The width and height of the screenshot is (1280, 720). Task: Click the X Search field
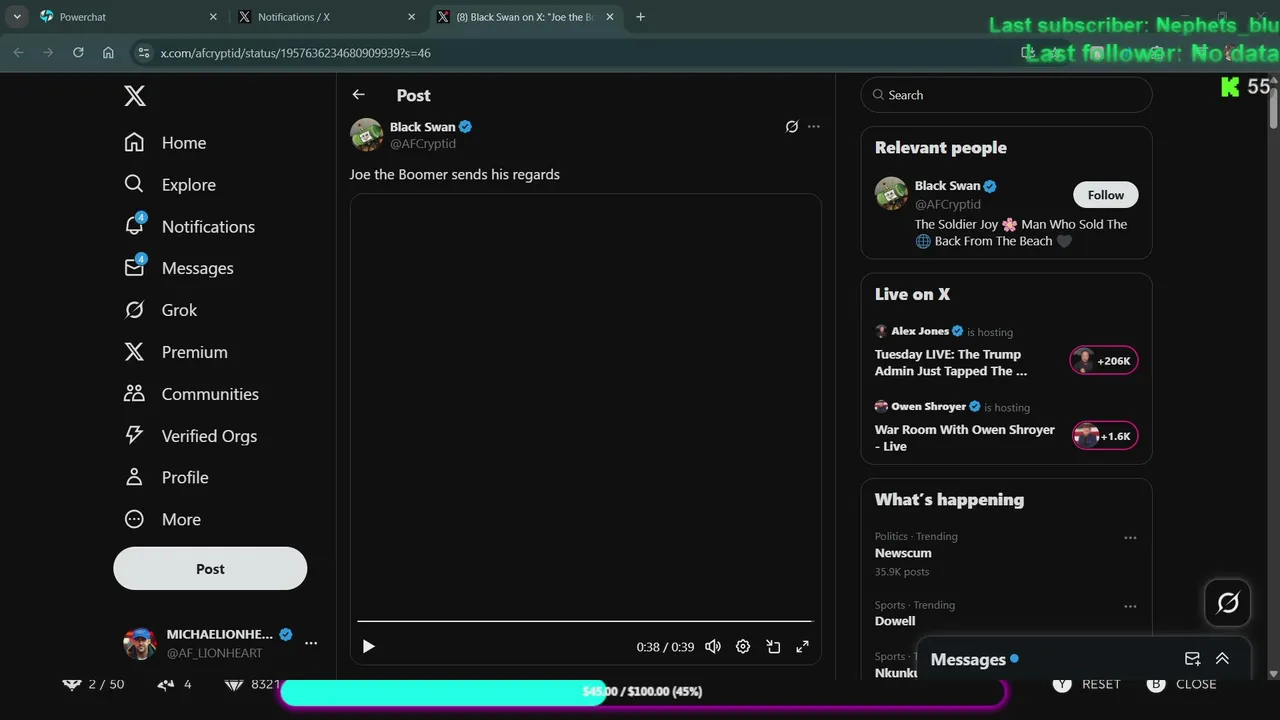pyautogui.click(x=1006, y=95)
